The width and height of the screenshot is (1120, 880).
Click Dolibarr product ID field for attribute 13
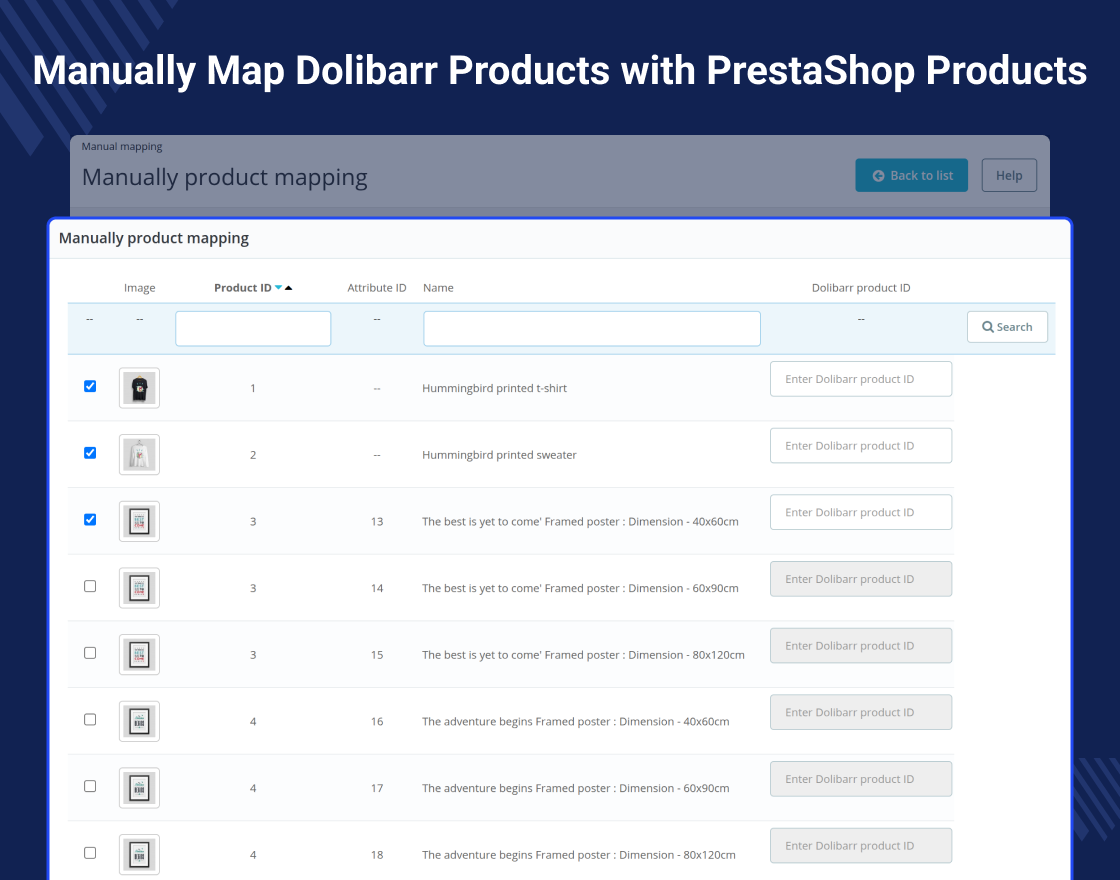[861, 512]
